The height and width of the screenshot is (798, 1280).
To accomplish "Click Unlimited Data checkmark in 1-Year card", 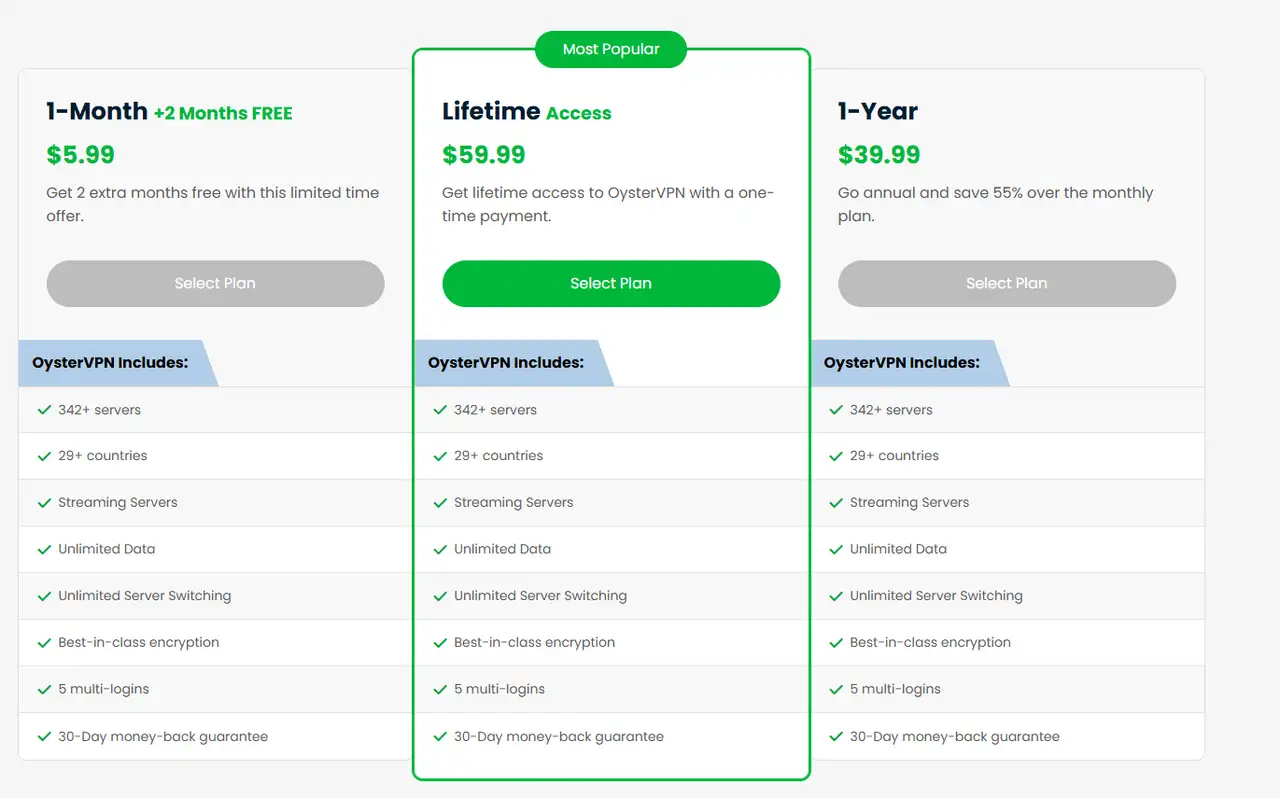I will point(836,549).
